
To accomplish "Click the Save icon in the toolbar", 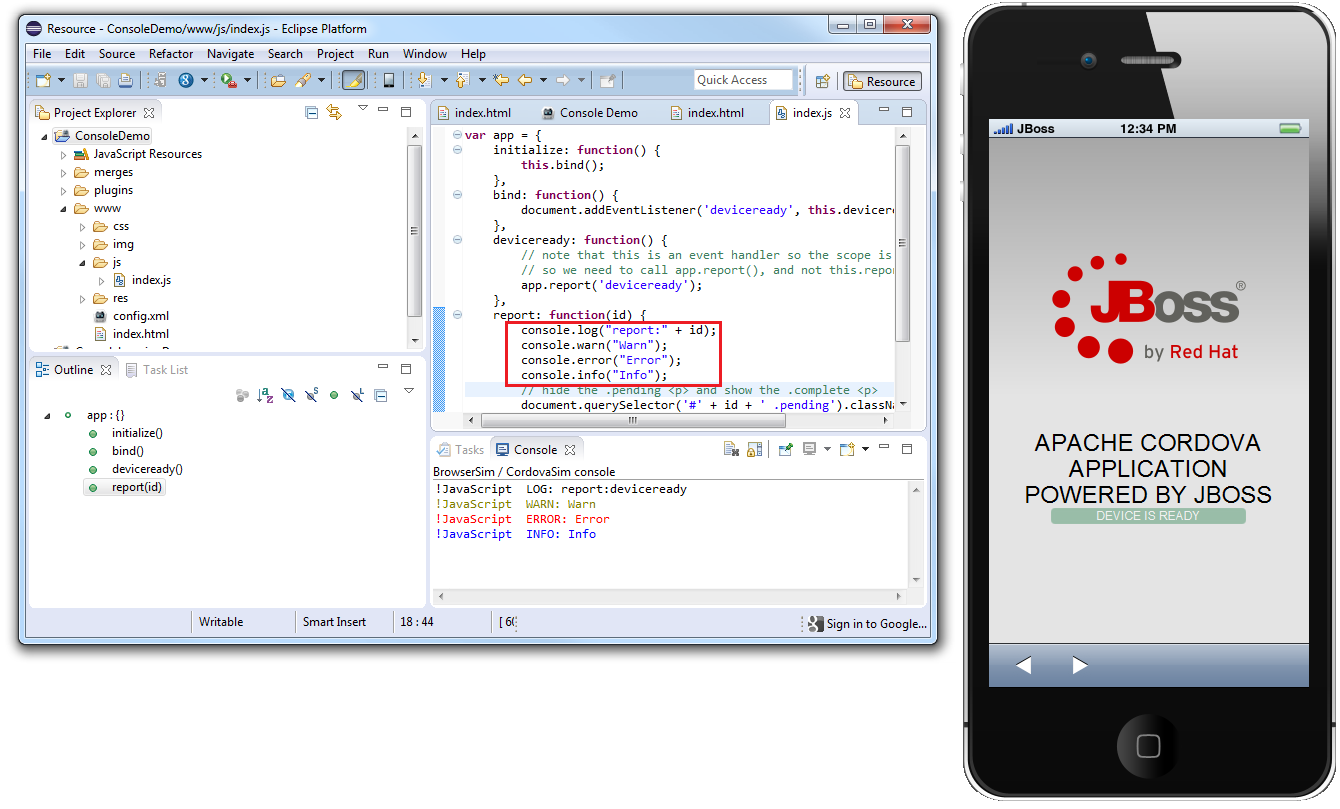I will point(79,80).
